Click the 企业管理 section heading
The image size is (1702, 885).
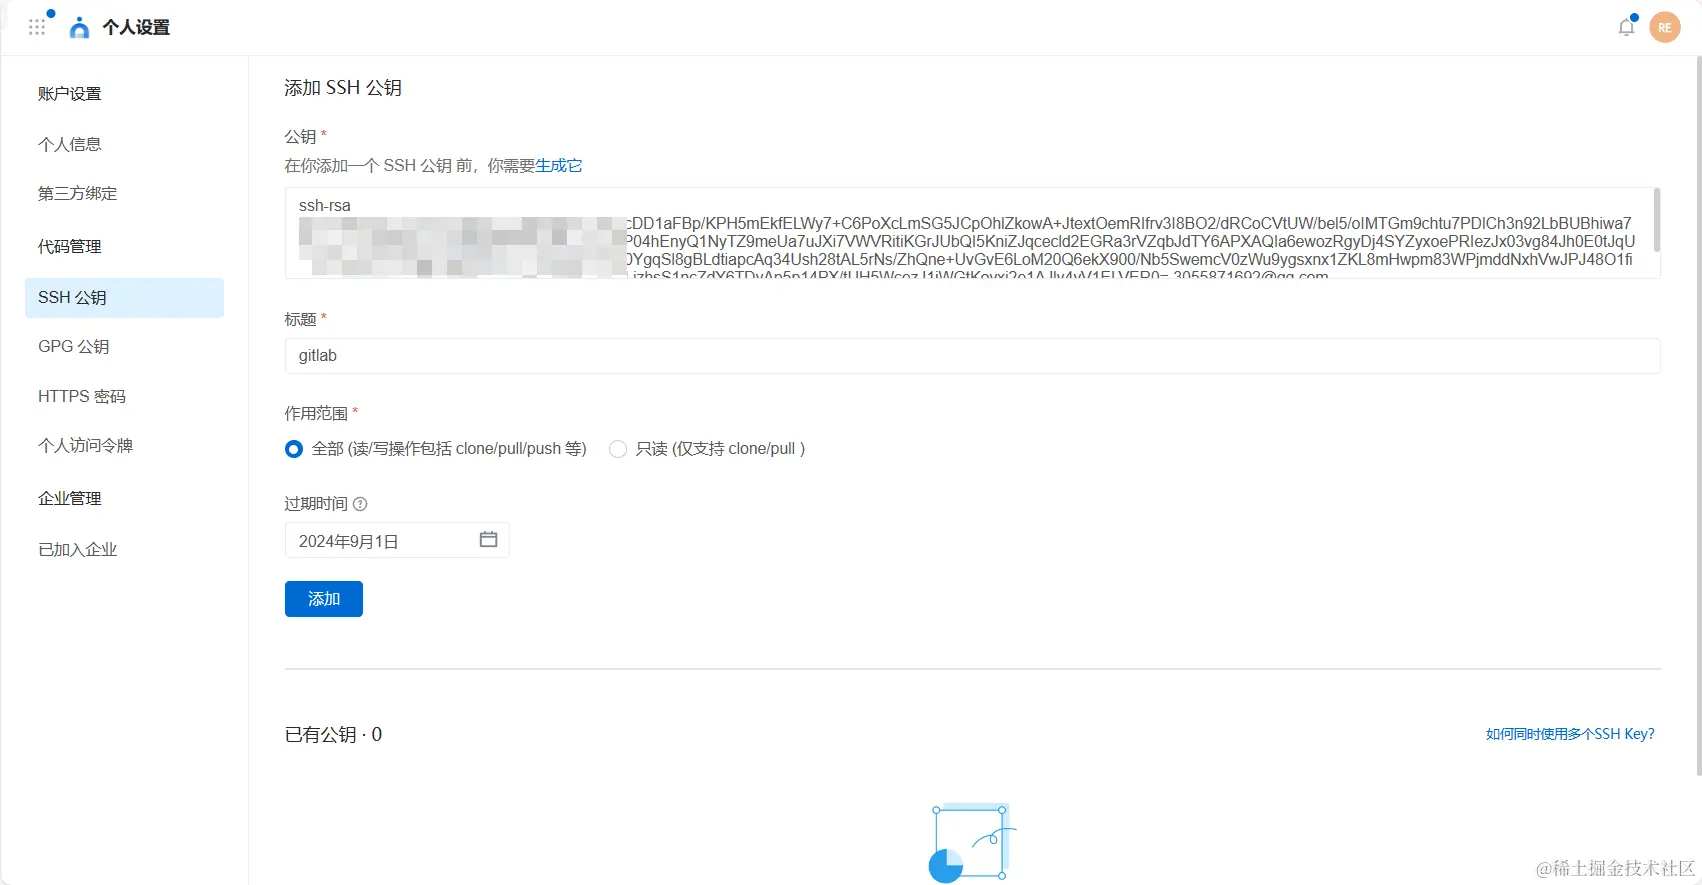coord(70,499)
